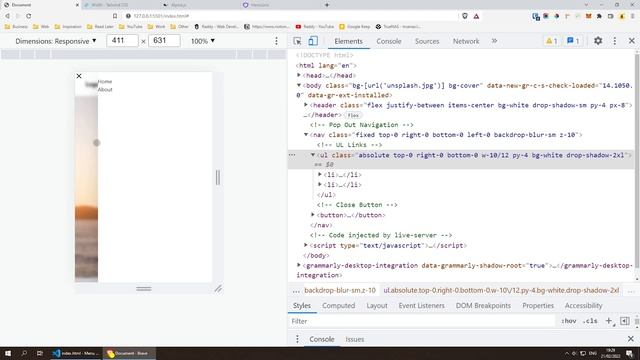Close the DevTools panel
640x360 pixels.
coord(631,41)
